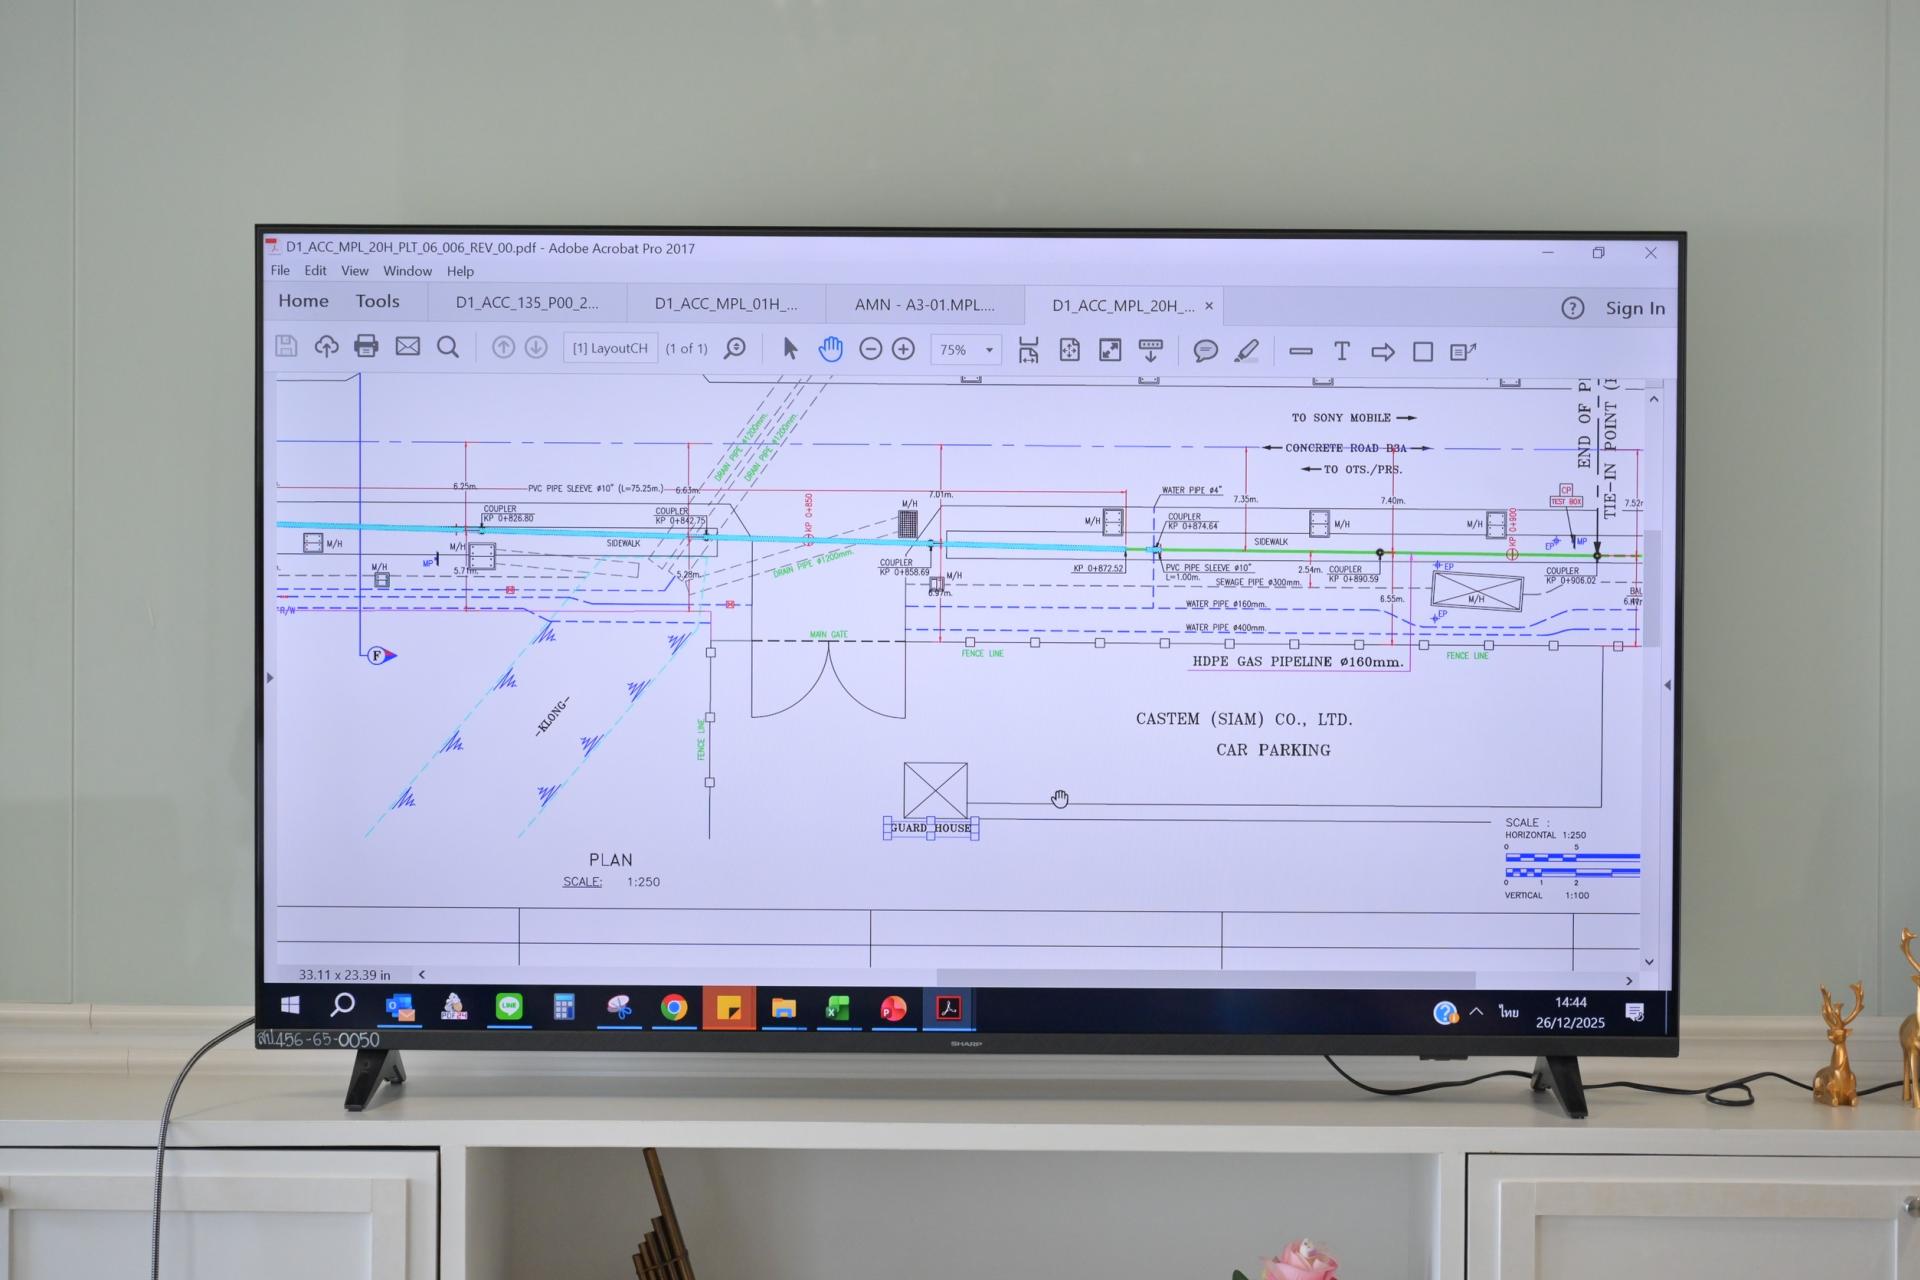This screenshot has width=1920, height=1280.
Task: Switch to the AMN - A3-01.MPL tab
Action: [x=924, y=305]
